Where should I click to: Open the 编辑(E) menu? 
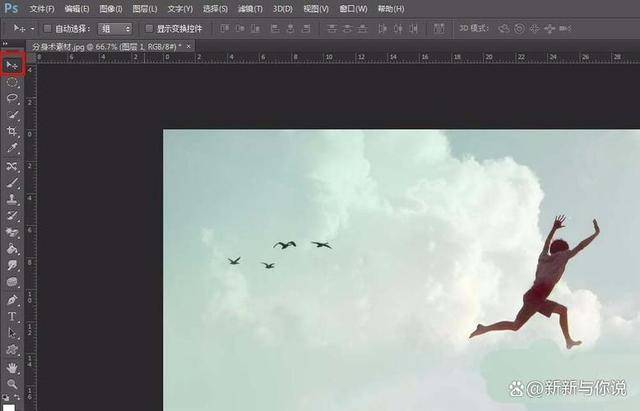click(x=77, y=9)
